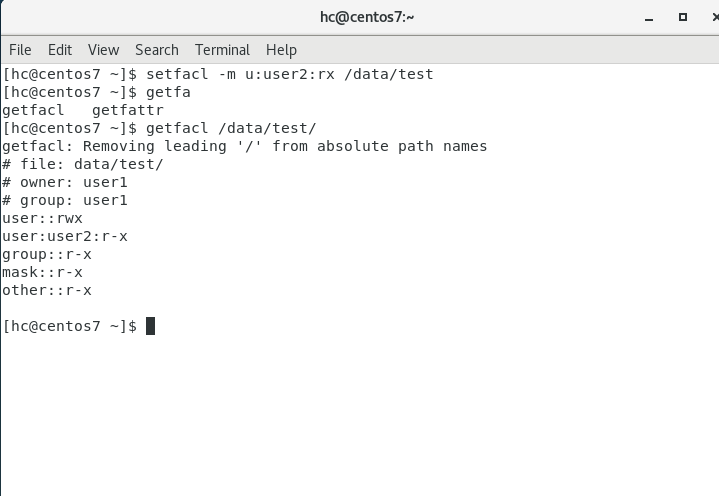Open the File menu

point(20,50)
